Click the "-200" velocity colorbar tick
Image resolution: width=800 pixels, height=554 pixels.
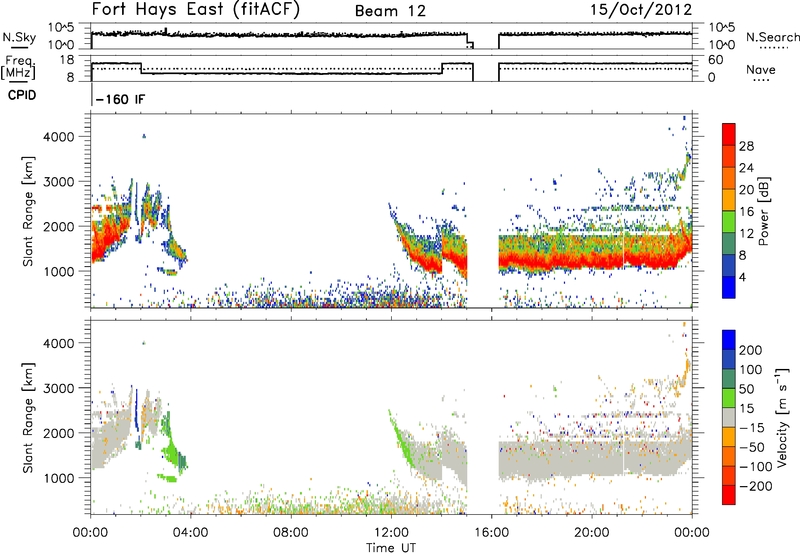tap(756, 486)
